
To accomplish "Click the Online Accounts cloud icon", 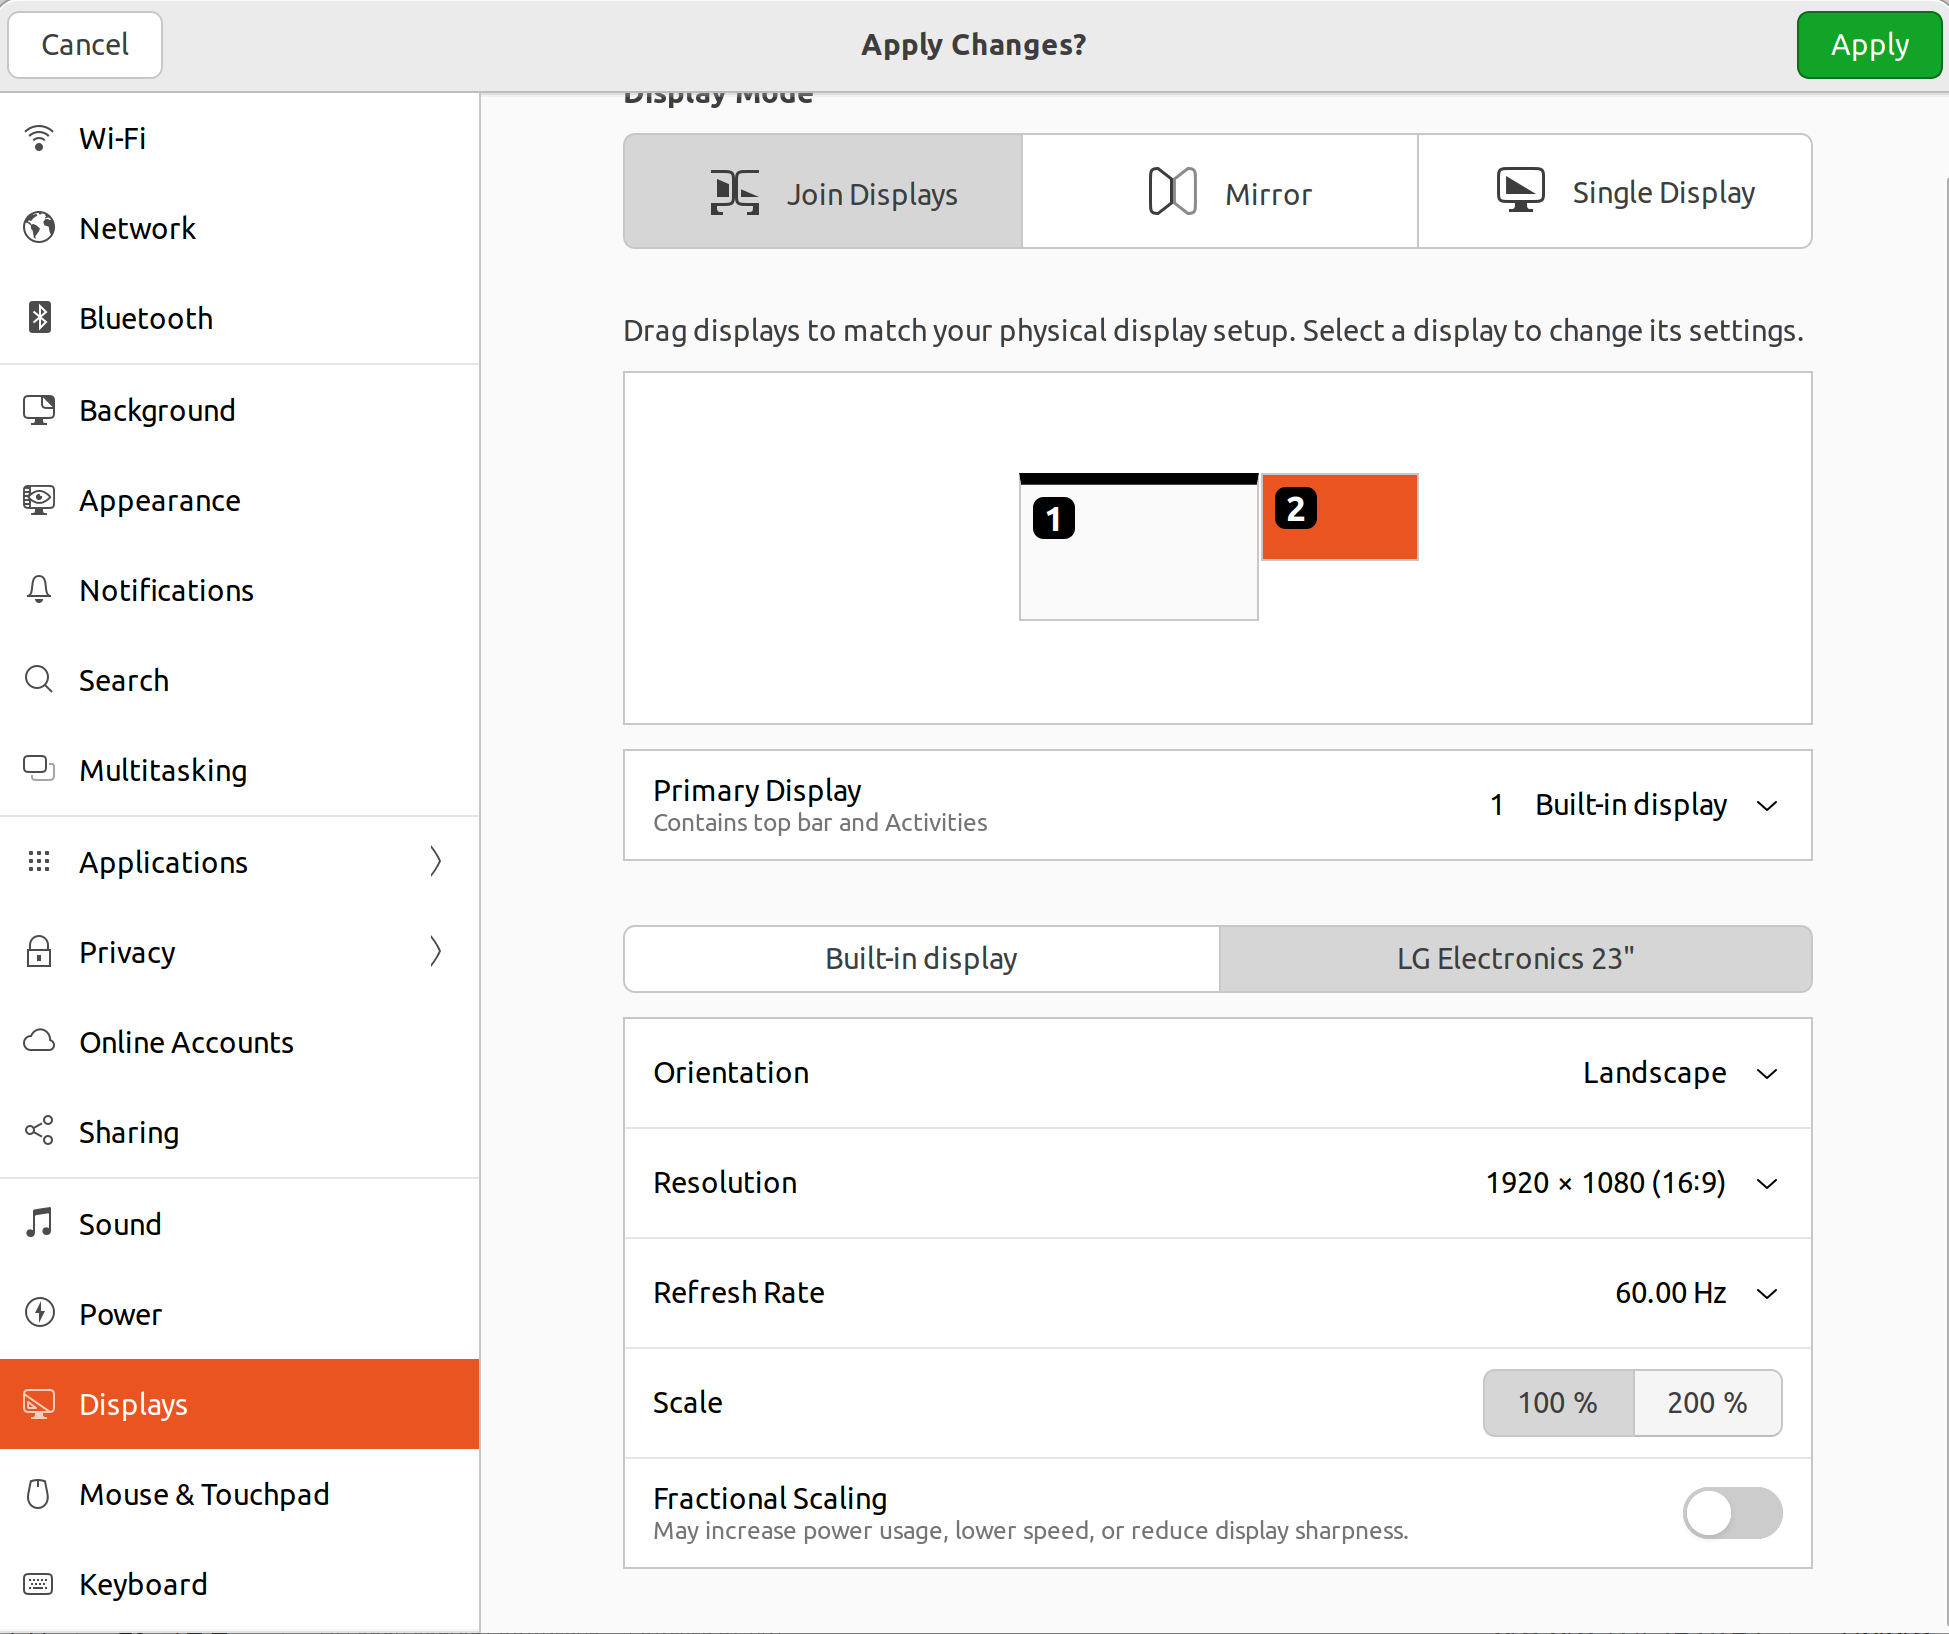I will tap(39, 1041).
